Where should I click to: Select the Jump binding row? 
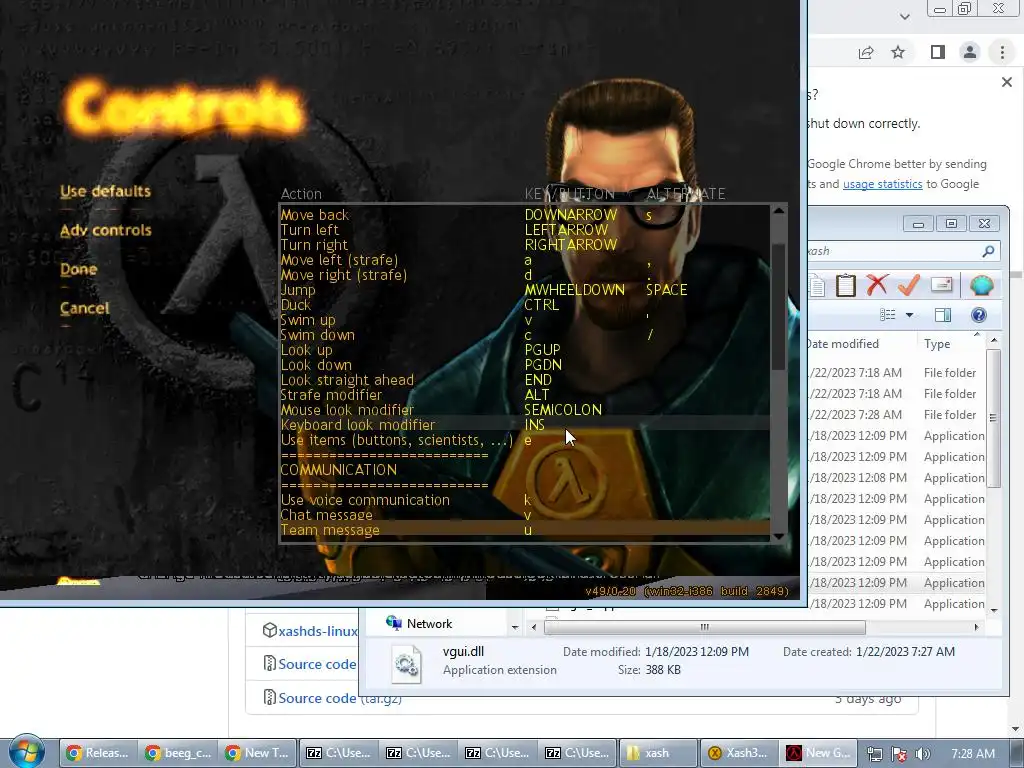tap(525, 290)
